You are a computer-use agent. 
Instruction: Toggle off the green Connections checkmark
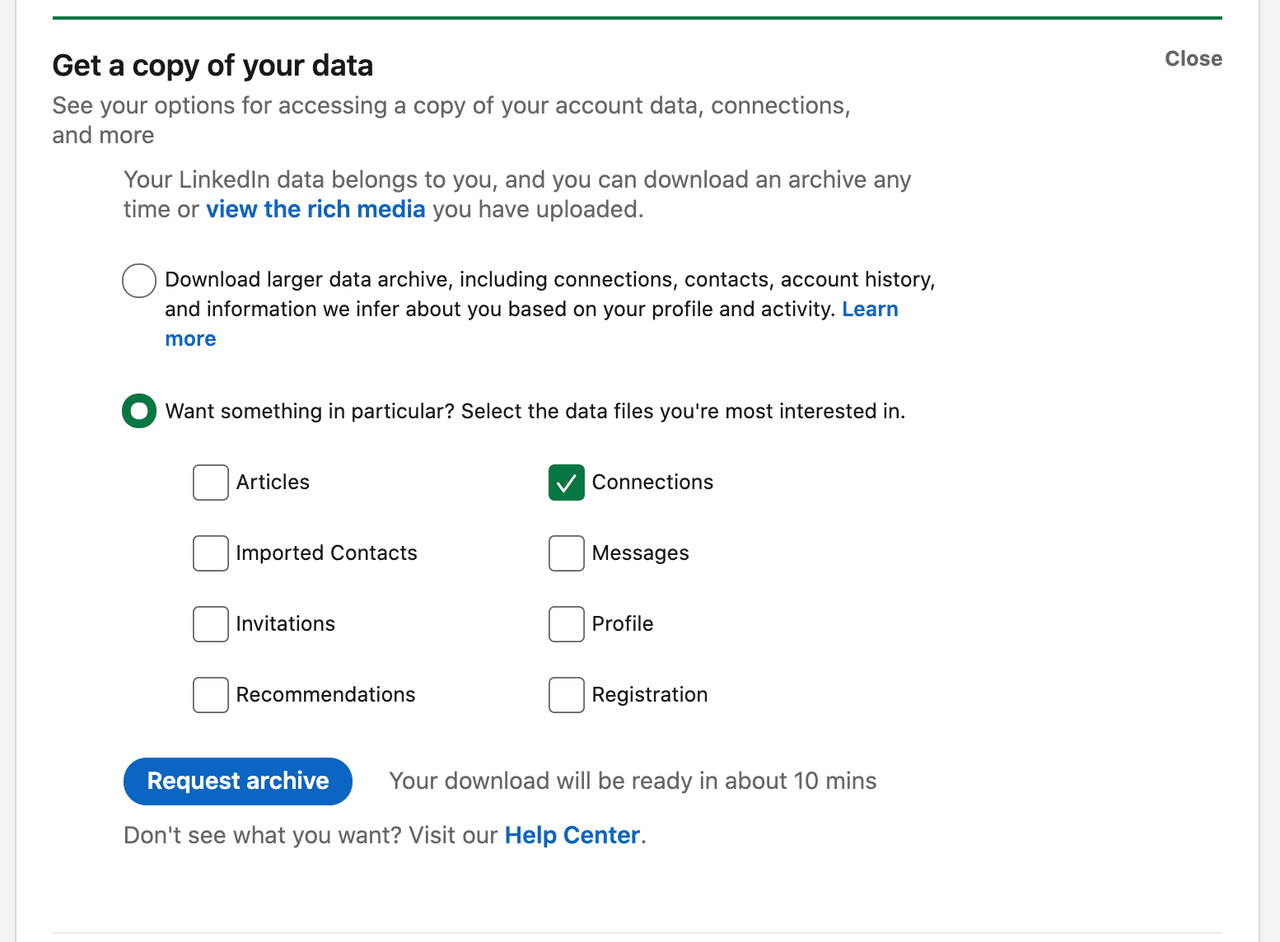click(x=566, y=482)
